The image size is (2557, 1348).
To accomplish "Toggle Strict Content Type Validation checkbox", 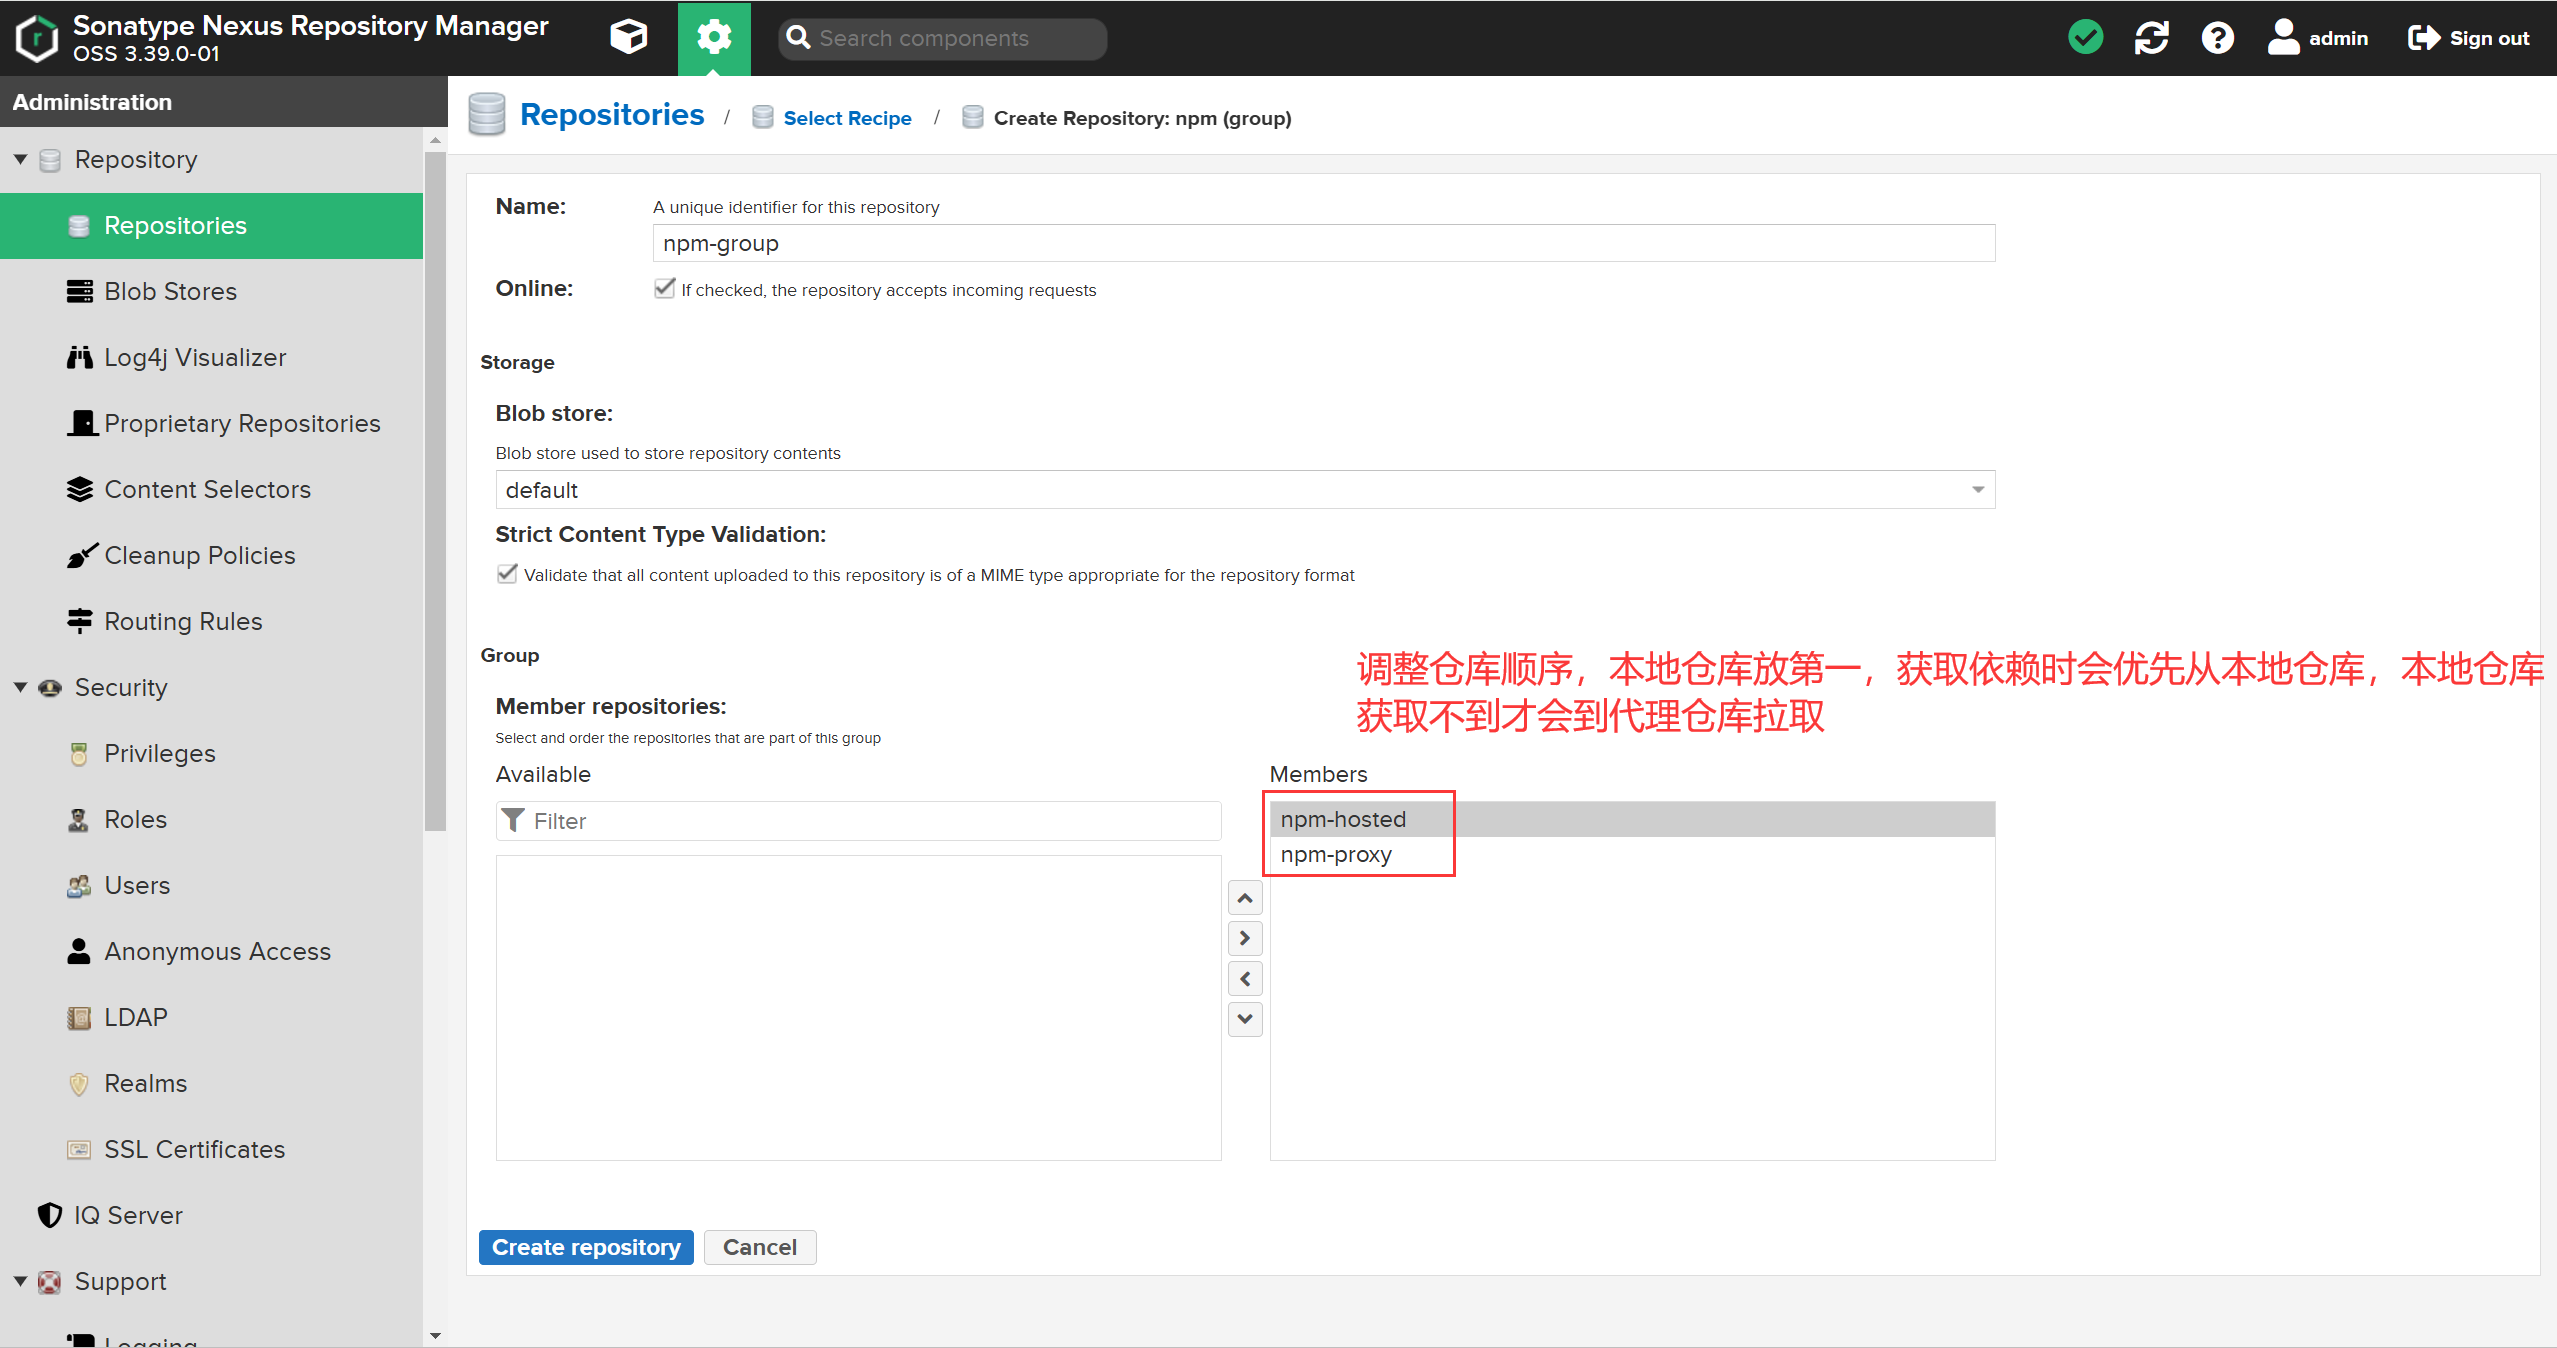I will tap(507, 574).
